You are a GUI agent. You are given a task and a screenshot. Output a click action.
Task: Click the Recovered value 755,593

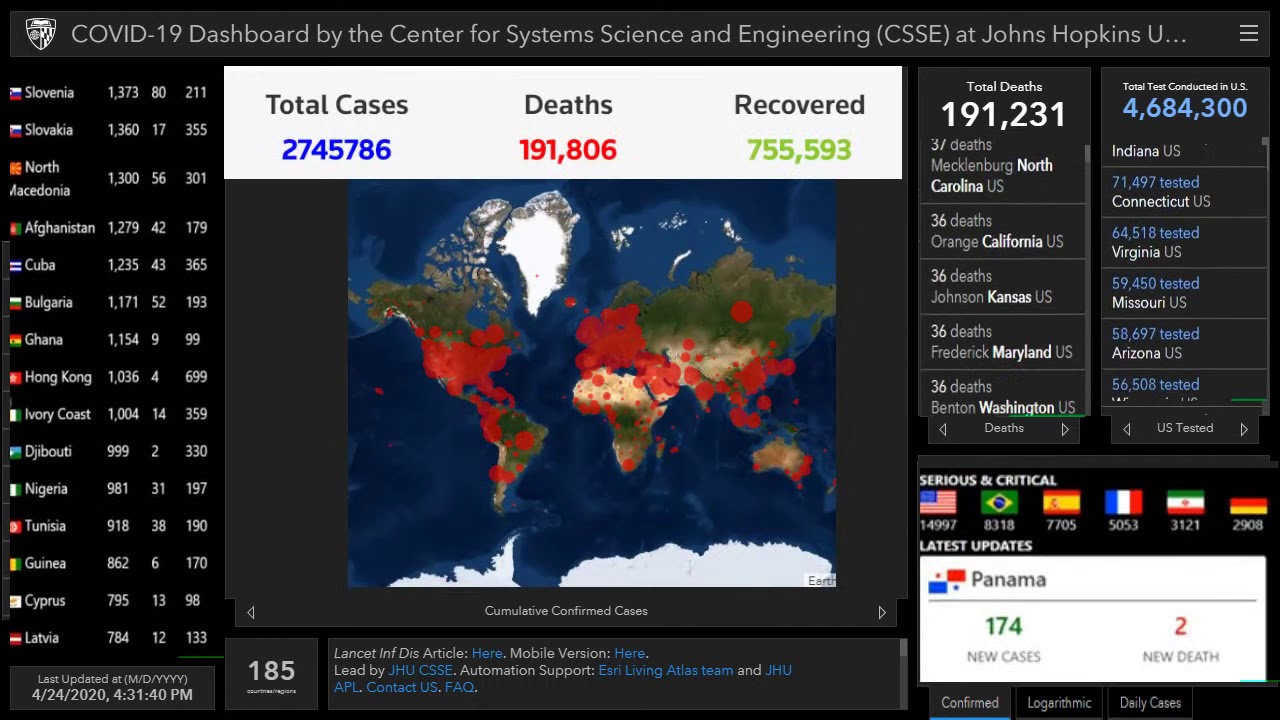pos(799,150)
